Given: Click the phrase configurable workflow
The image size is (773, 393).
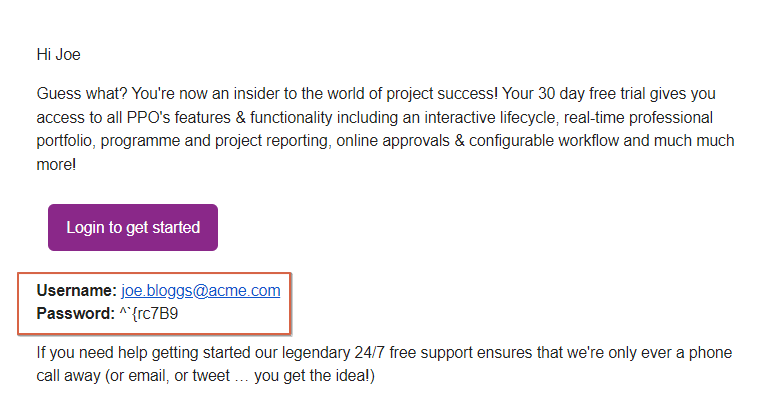Looking at the screenshot, I should click(544, 141).
